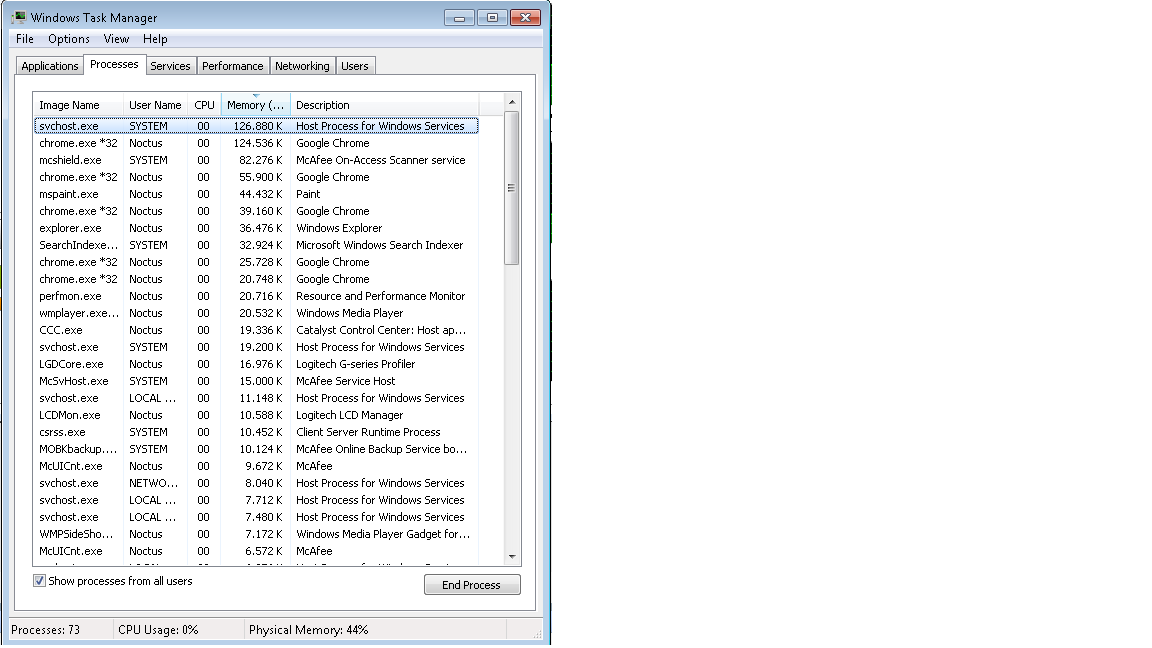Open the Help menu

coord(155,39)
